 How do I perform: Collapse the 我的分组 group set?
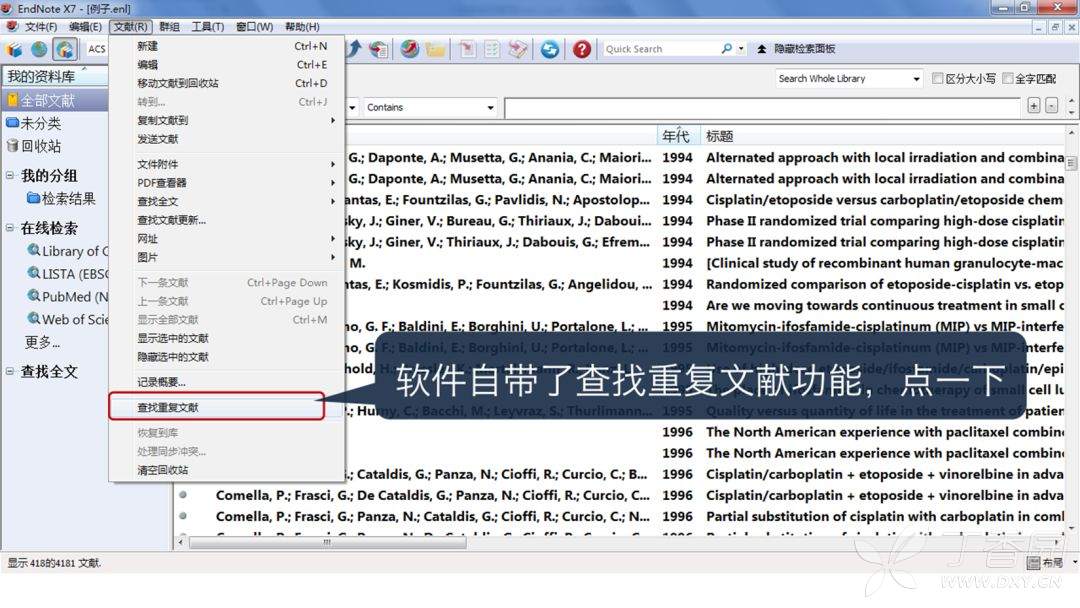click(x=10, y=175)
